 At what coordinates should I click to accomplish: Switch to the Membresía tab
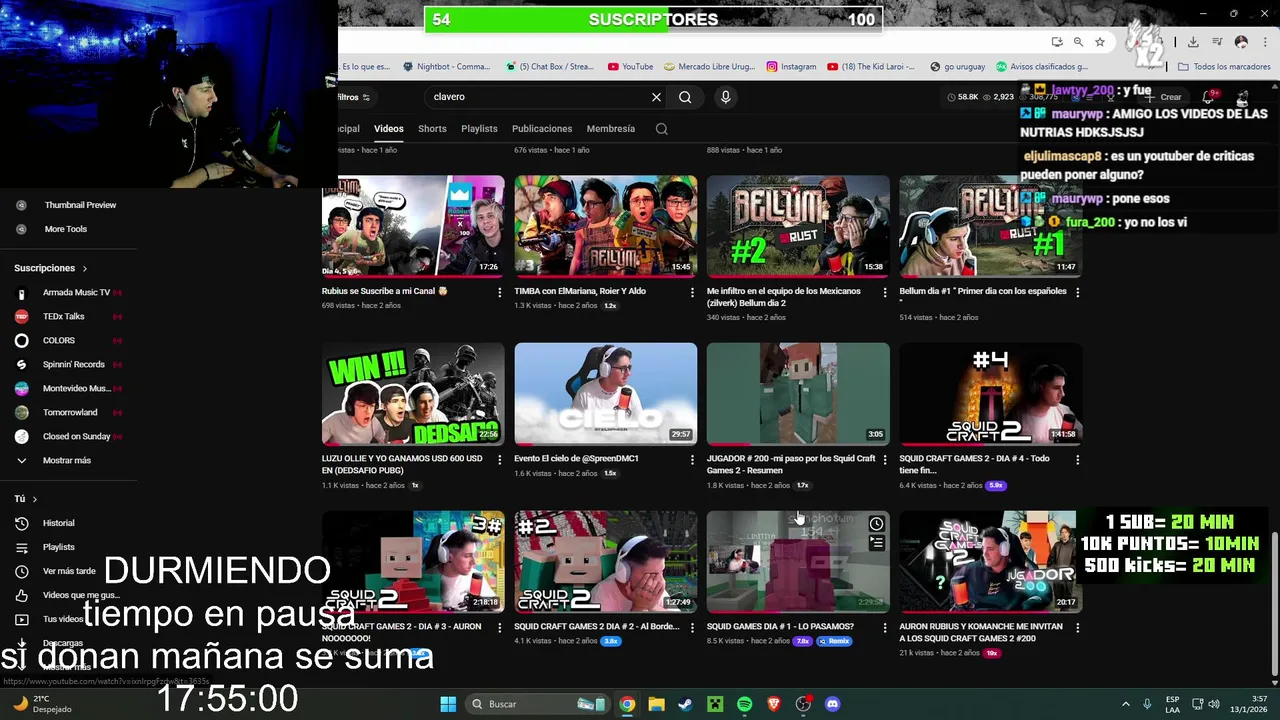click(x=610, y=129)
